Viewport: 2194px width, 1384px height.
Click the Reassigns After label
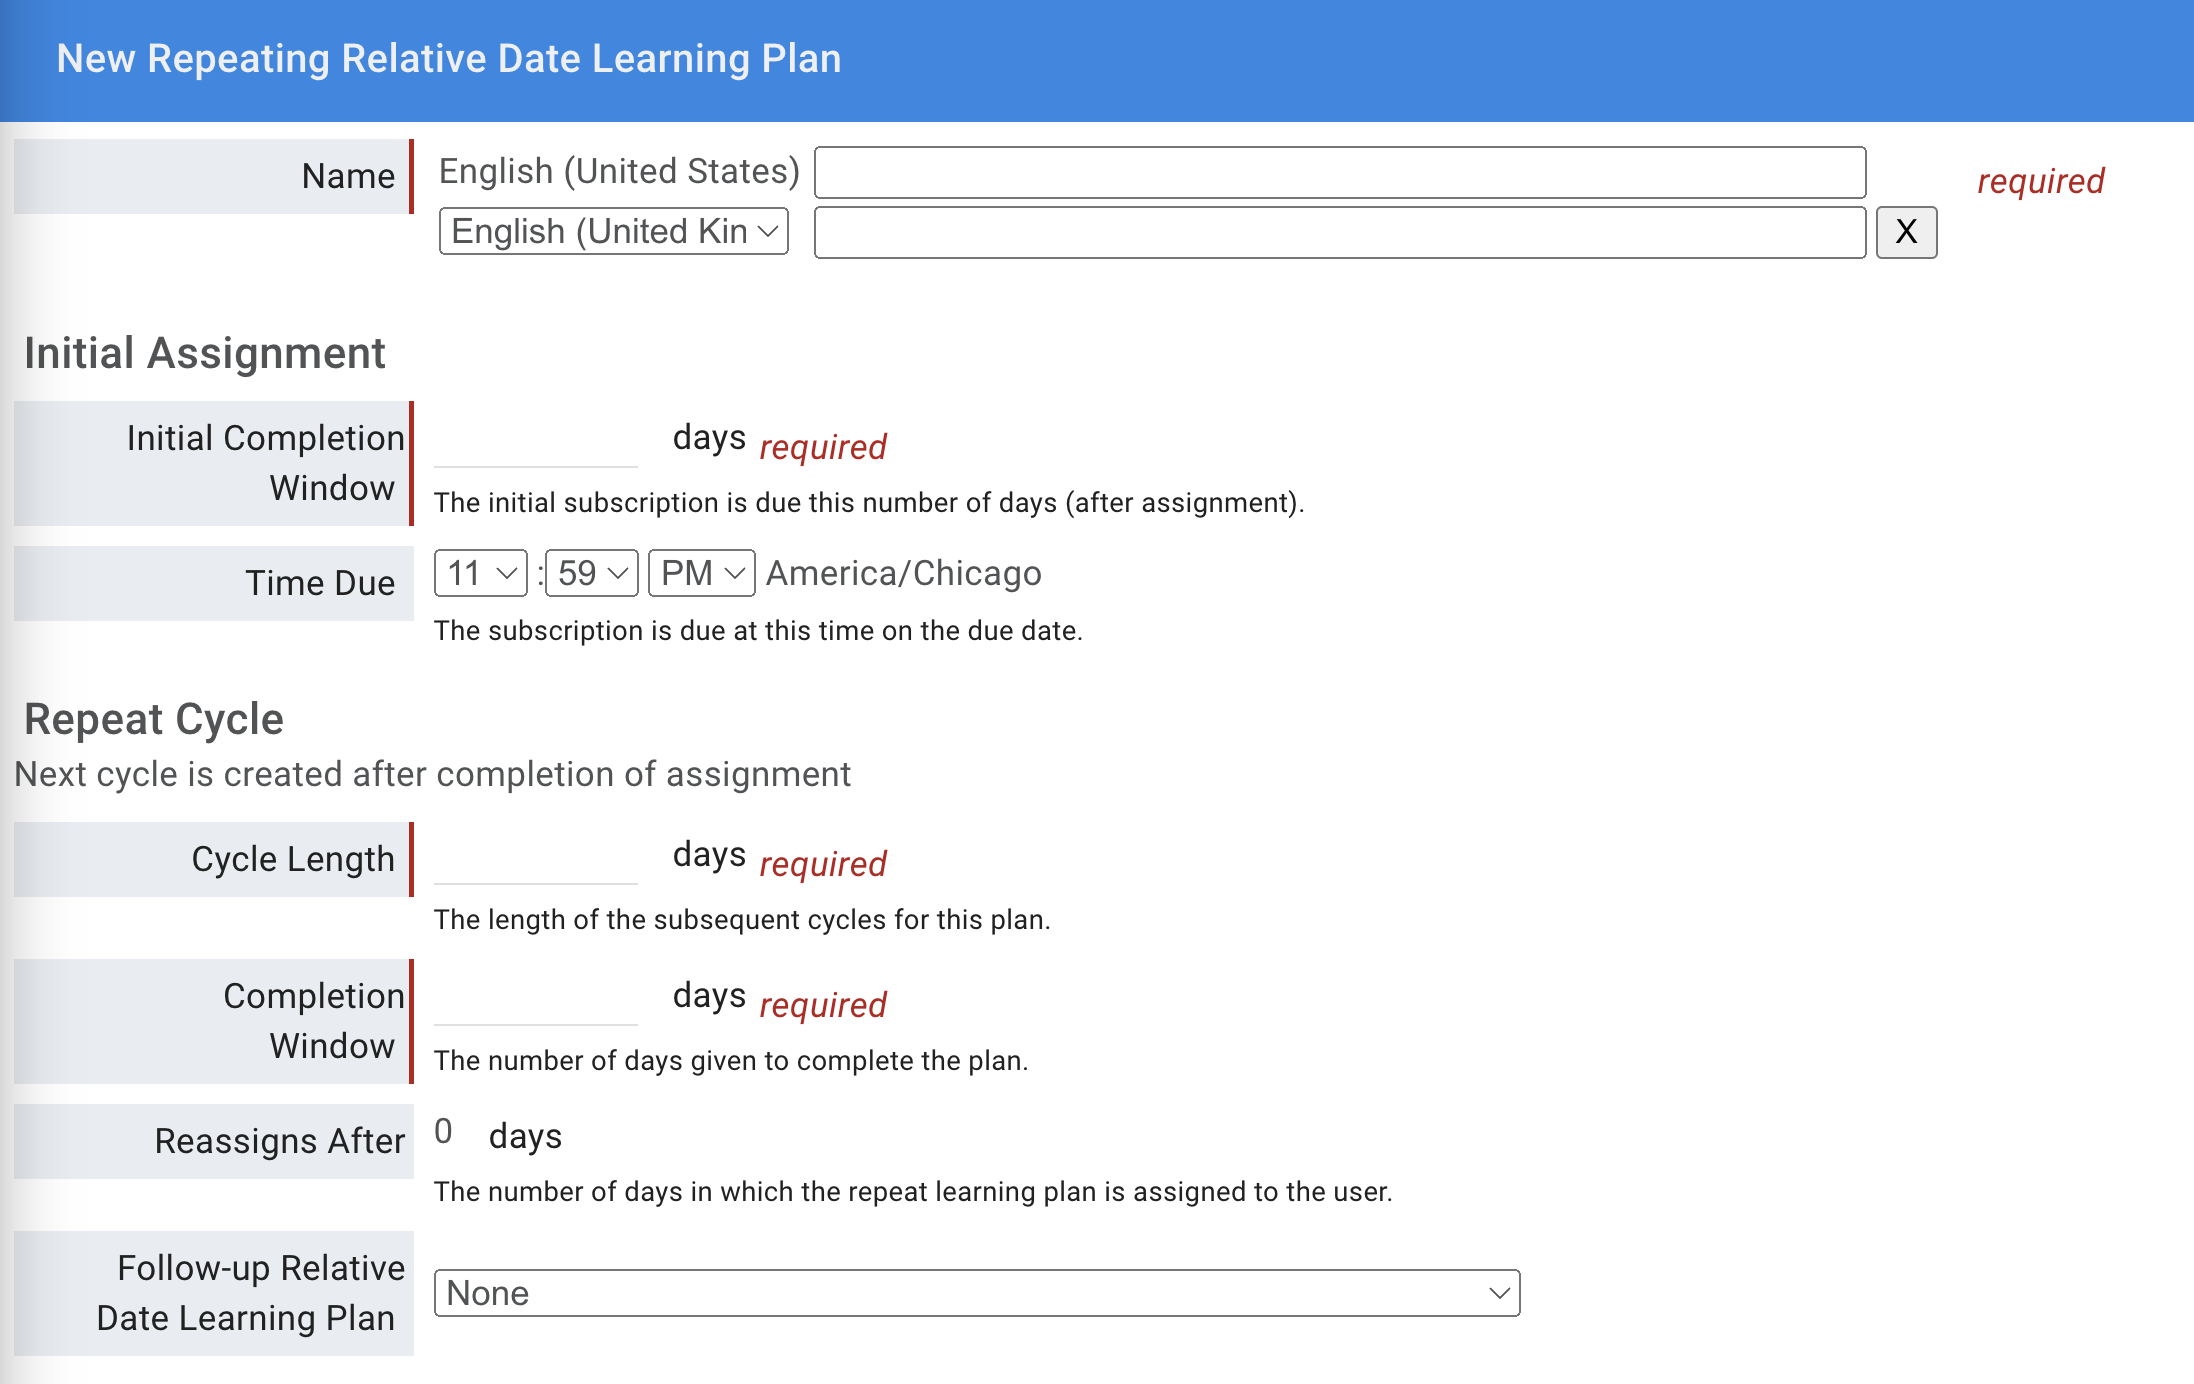pos(279,1141)
